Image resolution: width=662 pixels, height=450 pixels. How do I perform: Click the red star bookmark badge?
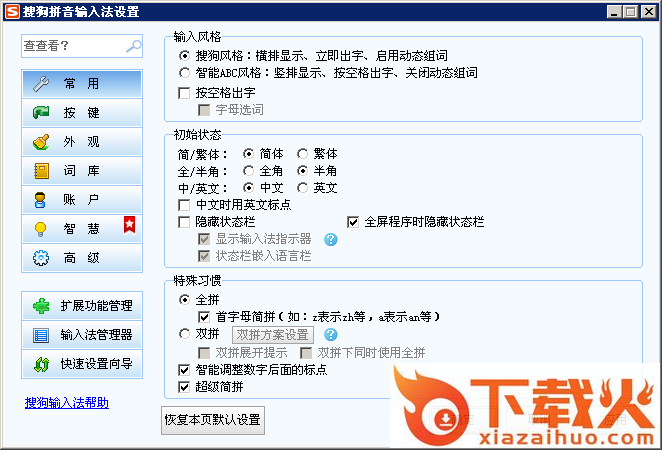tap(129, 225)
